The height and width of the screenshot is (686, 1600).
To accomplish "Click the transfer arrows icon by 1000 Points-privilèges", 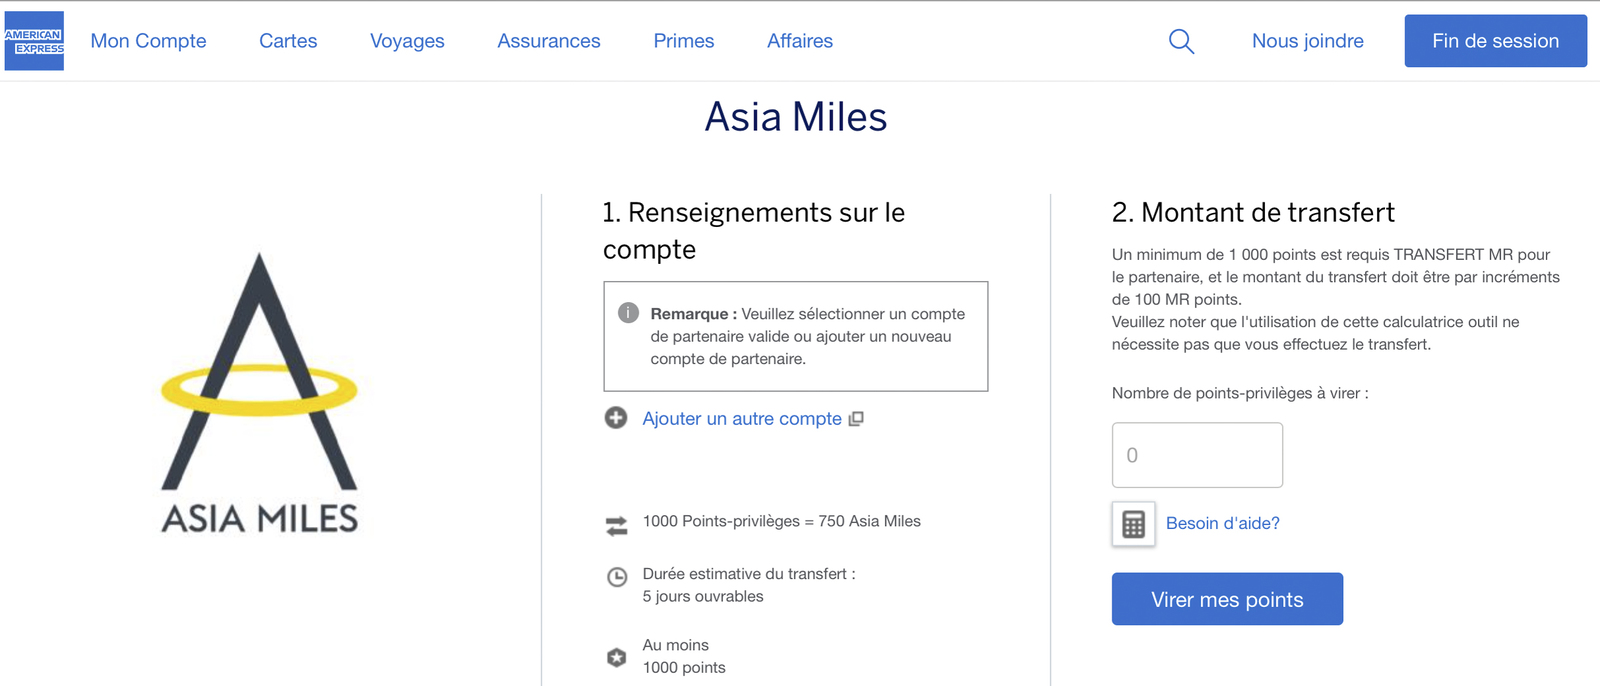I will (x=617, y=526).
